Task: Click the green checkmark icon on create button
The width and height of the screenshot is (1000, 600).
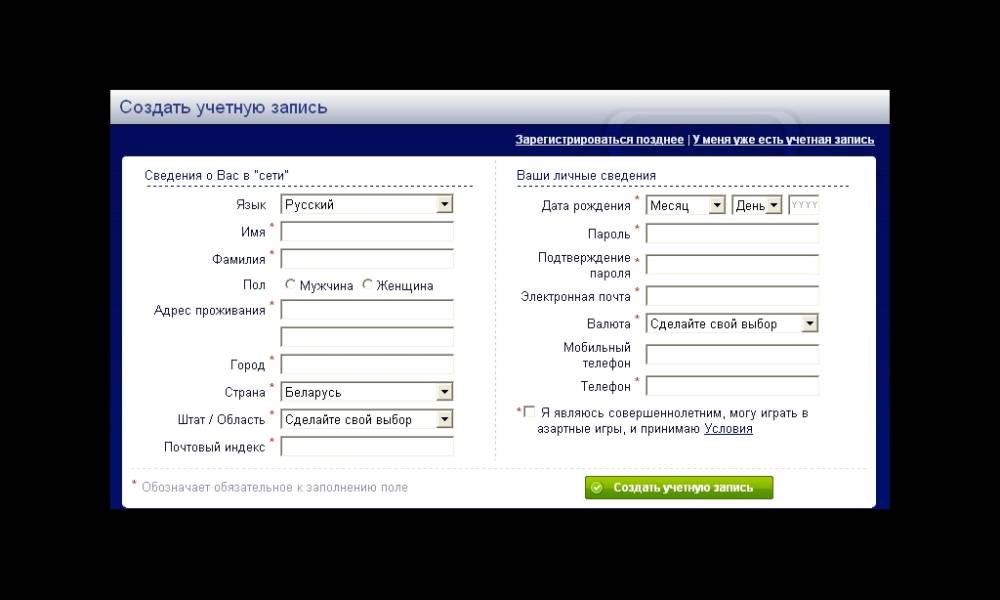Action: click(597, 488)
